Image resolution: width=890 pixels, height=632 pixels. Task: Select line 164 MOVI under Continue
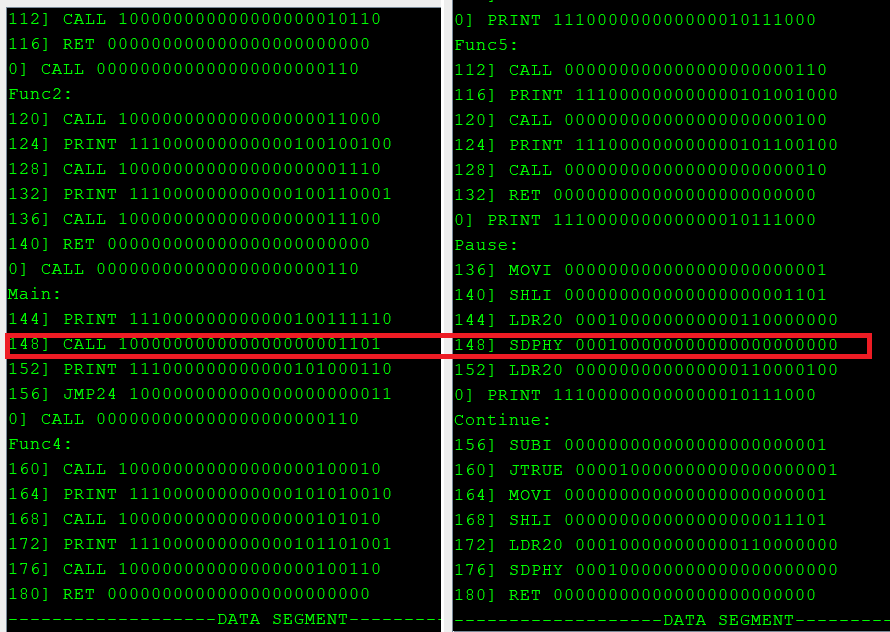pos(640,495)
